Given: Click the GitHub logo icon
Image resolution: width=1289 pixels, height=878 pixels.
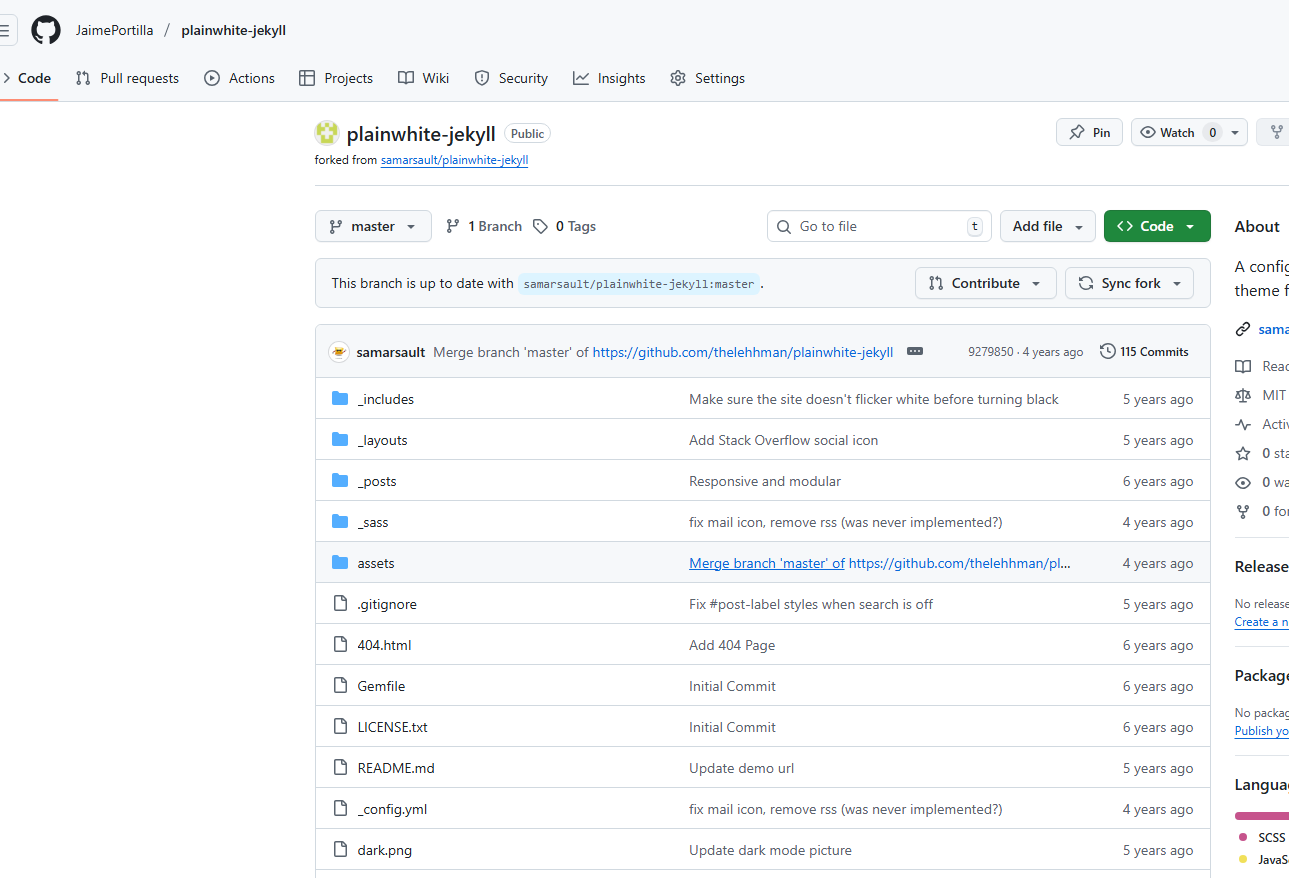Looking at the screenshot, I should tap(46, 30).
